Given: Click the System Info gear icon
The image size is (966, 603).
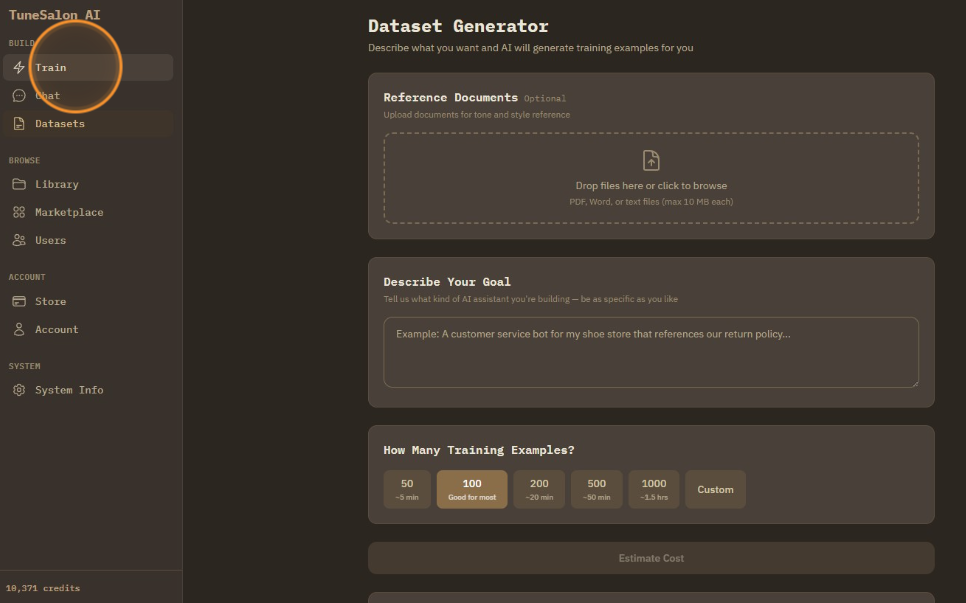Looking at the screenshot, I should (19, 390).
